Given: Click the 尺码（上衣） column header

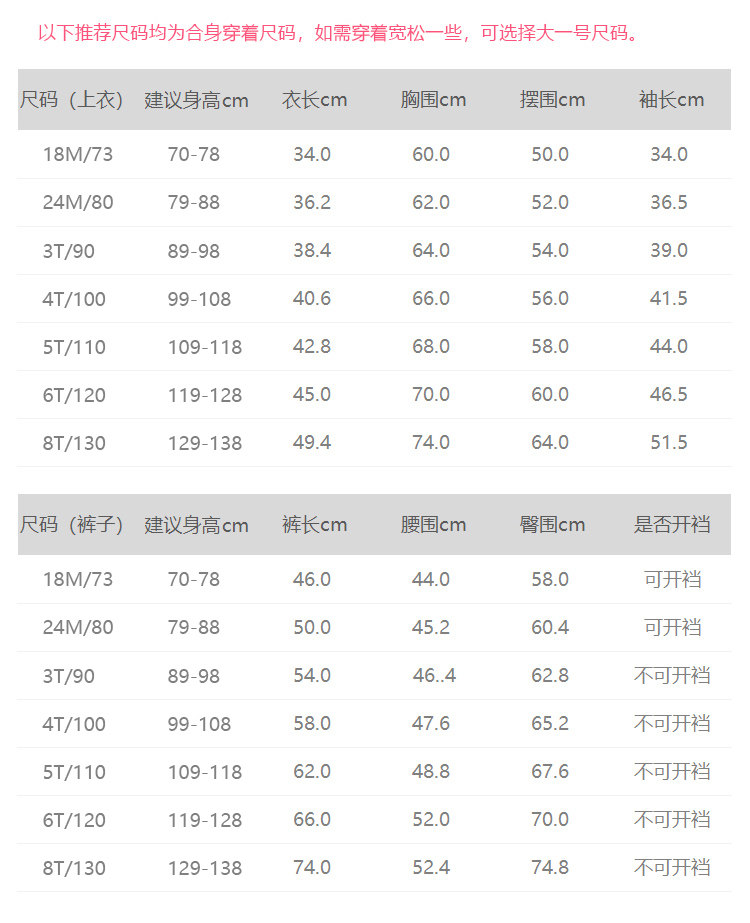Looking at the screenshot, I should 72,100.
